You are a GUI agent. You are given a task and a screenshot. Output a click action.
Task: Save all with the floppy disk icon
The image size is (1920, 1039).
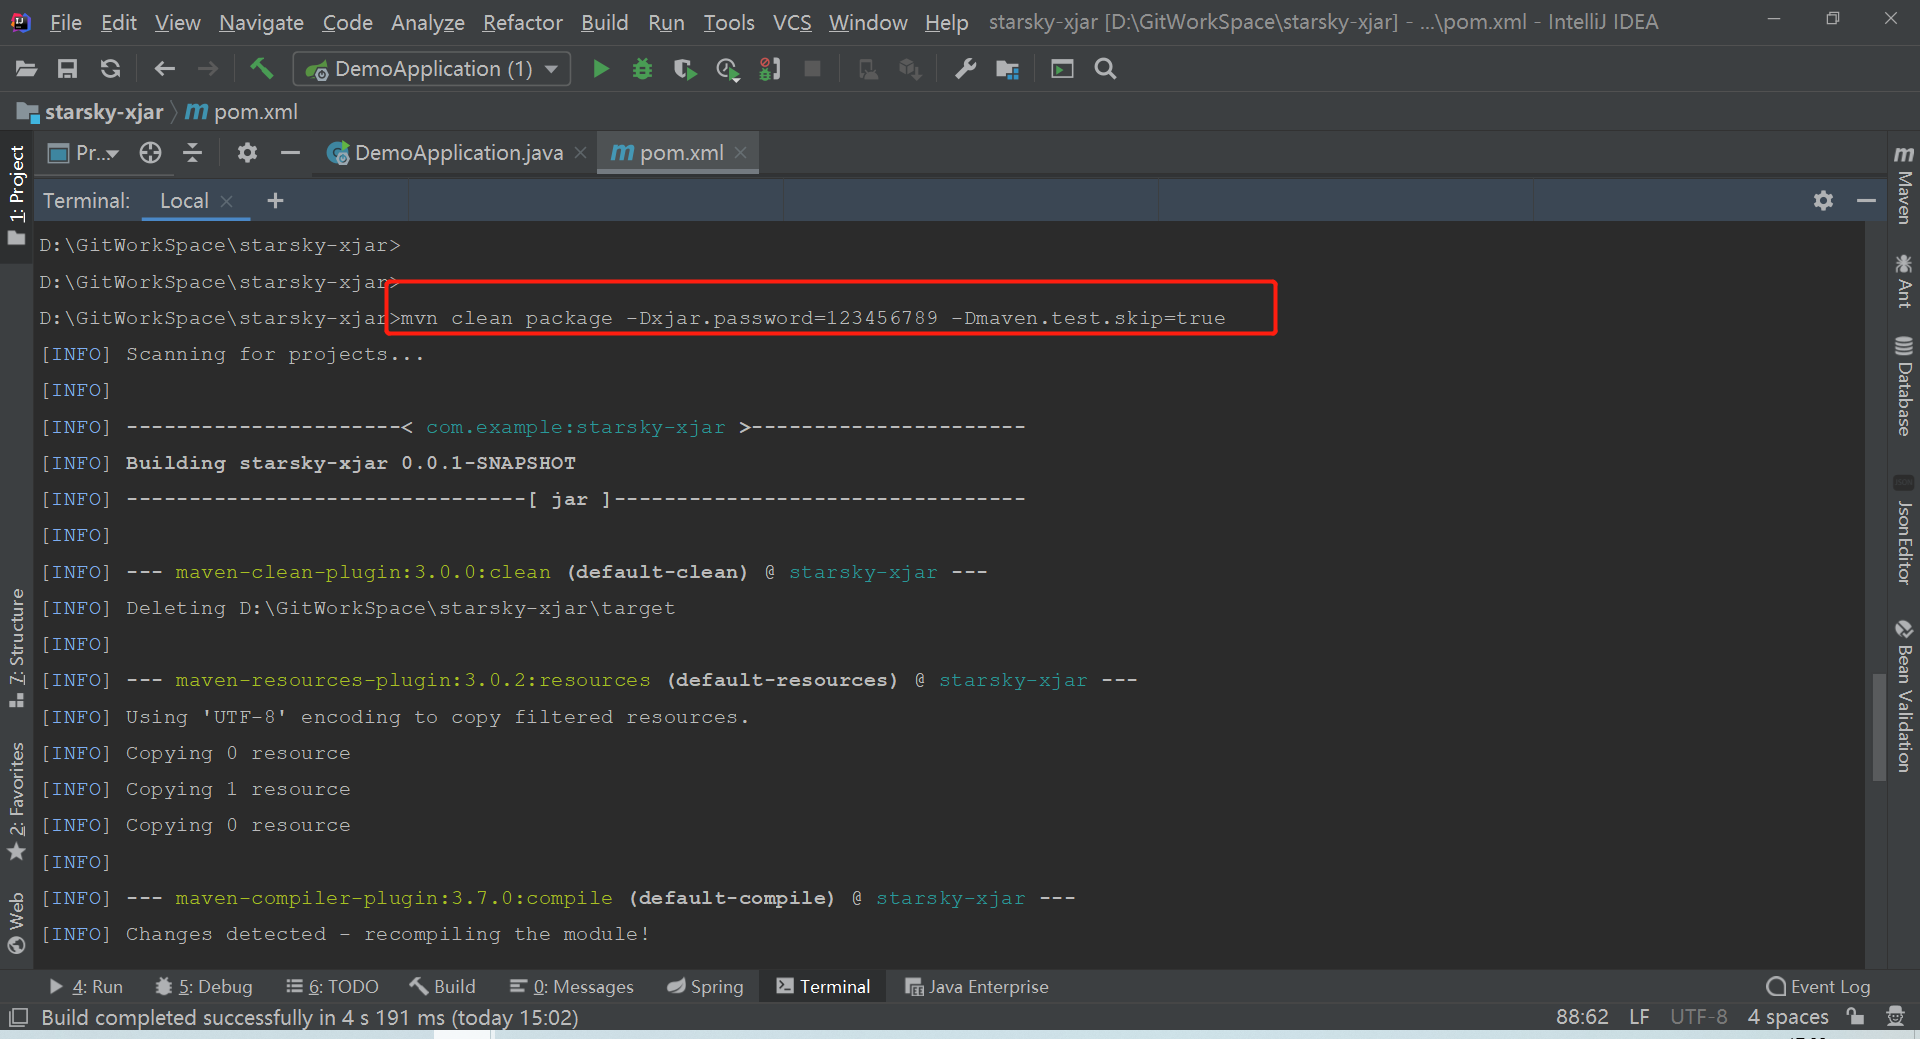coord(67,69)
